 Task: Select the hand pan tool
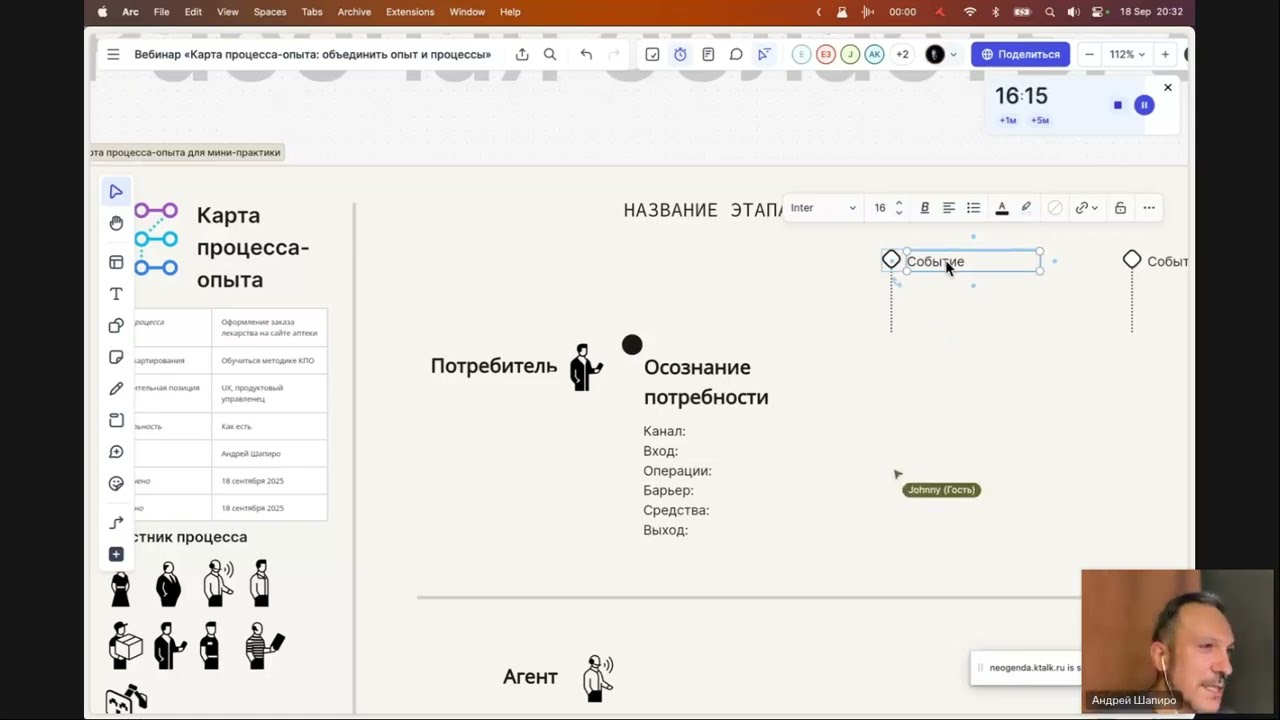coord(116,223)
